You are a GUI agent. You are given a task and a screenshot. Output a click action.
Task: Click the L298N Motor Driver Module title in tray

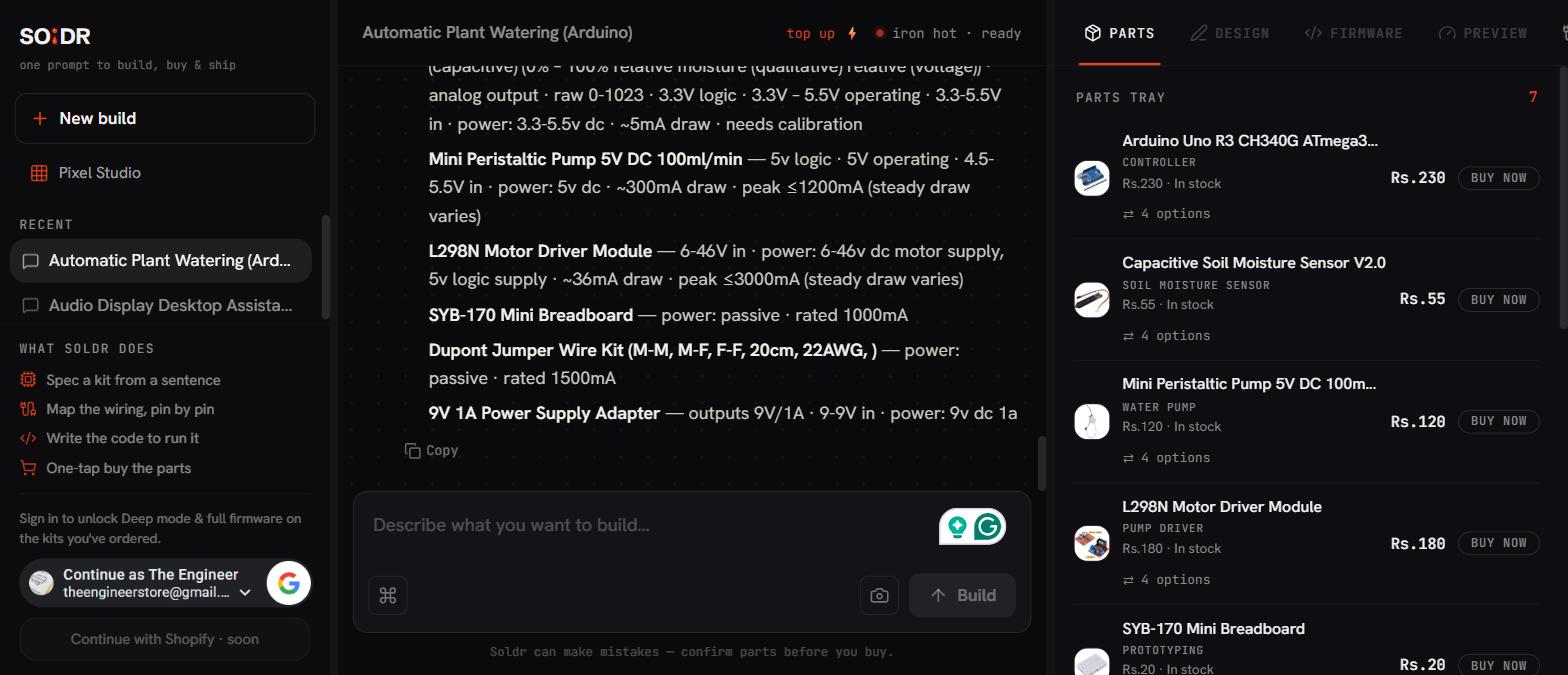click(x=1222, y=507)
